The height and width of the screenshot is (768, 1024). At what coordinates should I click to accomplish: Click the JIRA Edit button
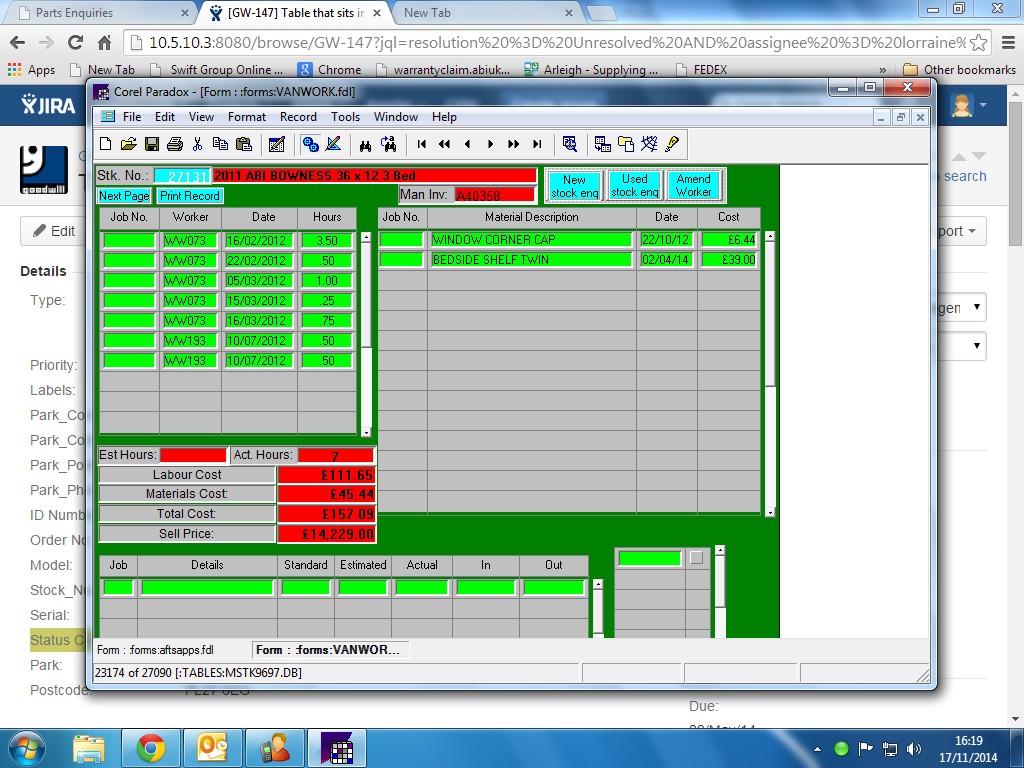click(54, 231)
